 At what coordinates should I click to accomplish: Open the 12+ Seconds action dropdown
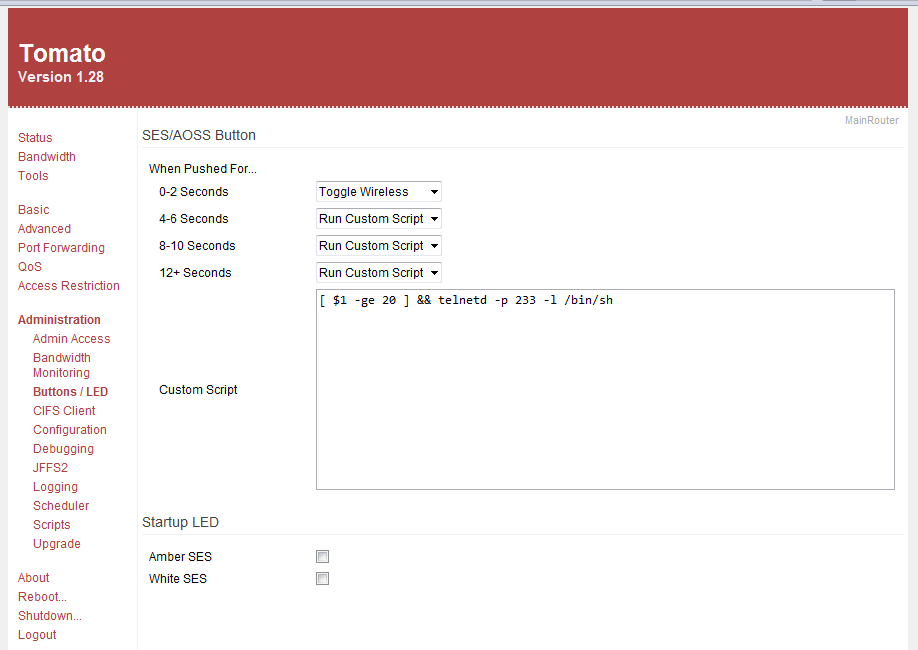(379, 272)
